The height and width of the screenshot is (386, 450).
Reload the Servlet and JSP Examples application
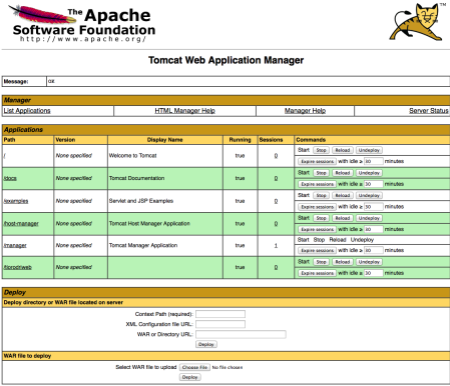tap(342, 196)
